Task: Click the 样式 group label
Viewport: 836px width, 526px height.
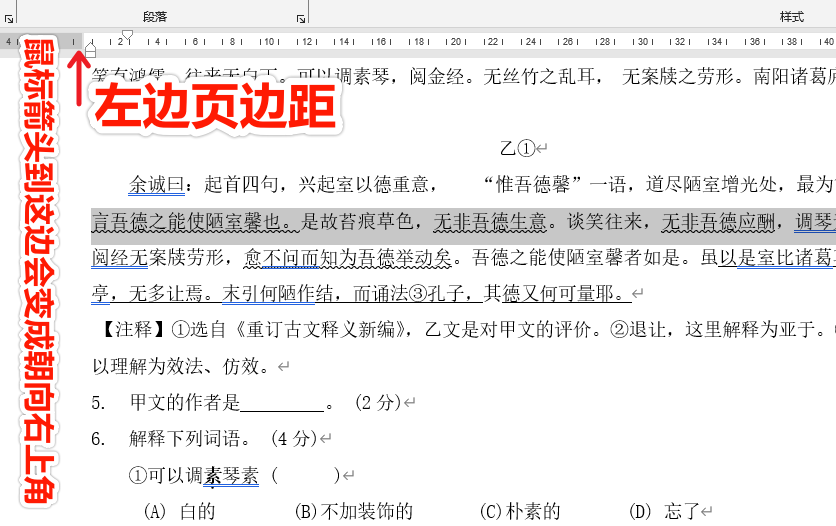Action: click(x=791, y=17)
